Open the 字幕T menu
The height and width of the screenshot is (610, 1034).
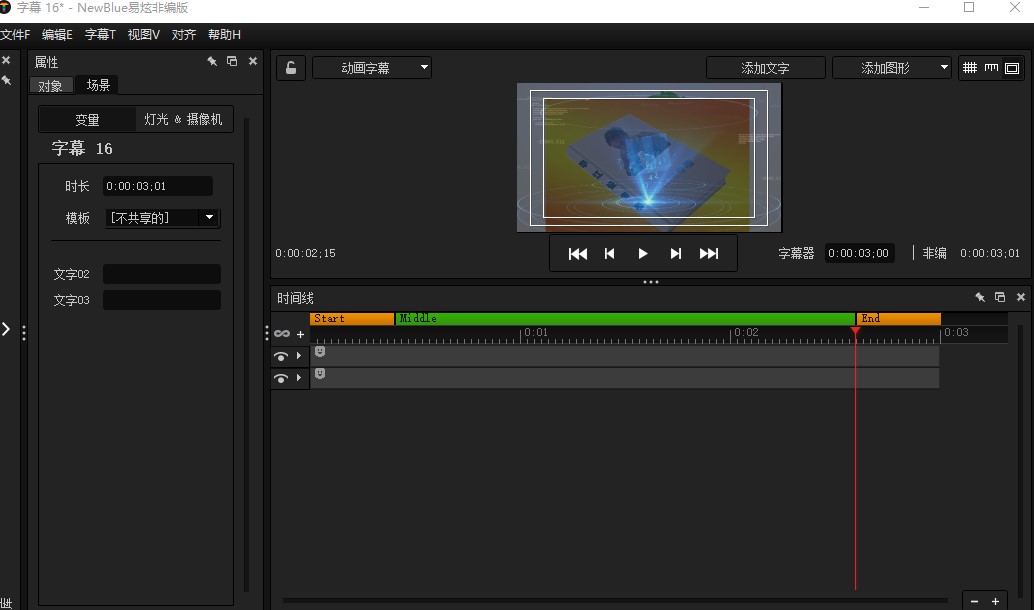pos(100,34)
